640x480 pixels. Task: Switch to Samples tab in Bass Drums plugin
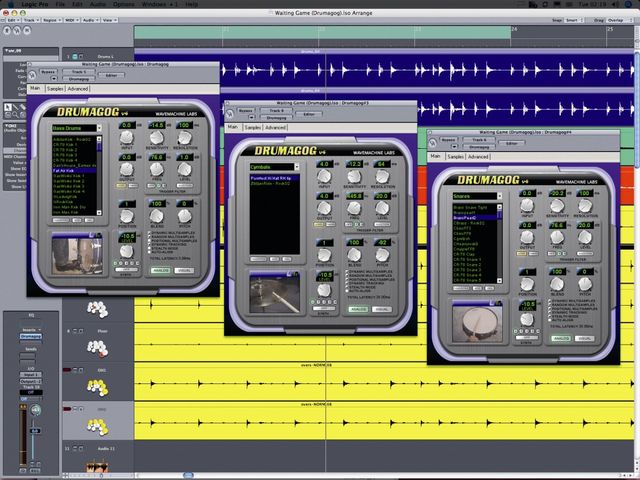[55, 89]
